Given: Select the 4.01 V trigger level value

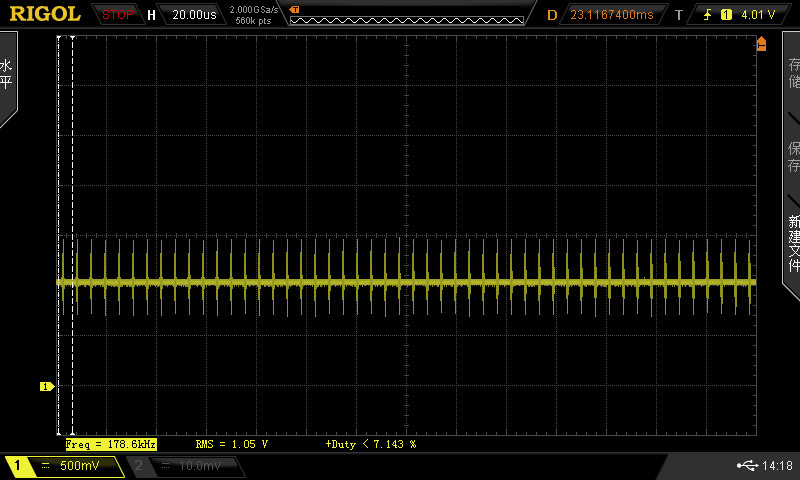Looking at the screenshot, I should coord(758,15).
